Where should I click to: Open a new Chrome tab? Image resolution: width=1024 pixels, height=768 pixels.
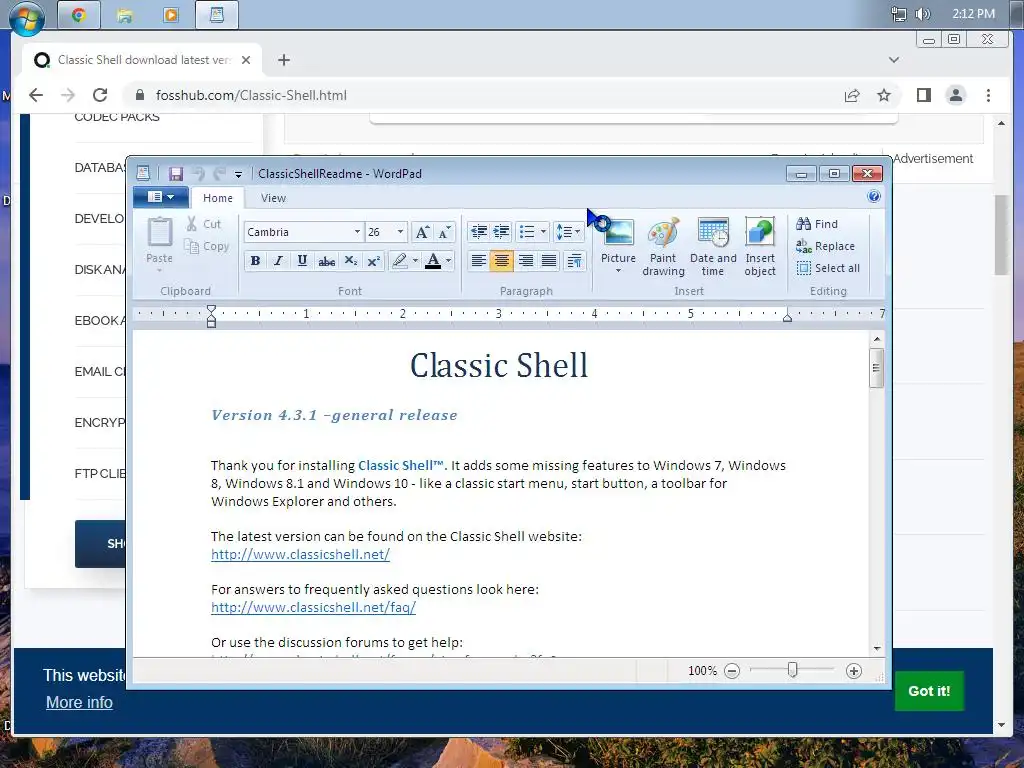[283, 60]
